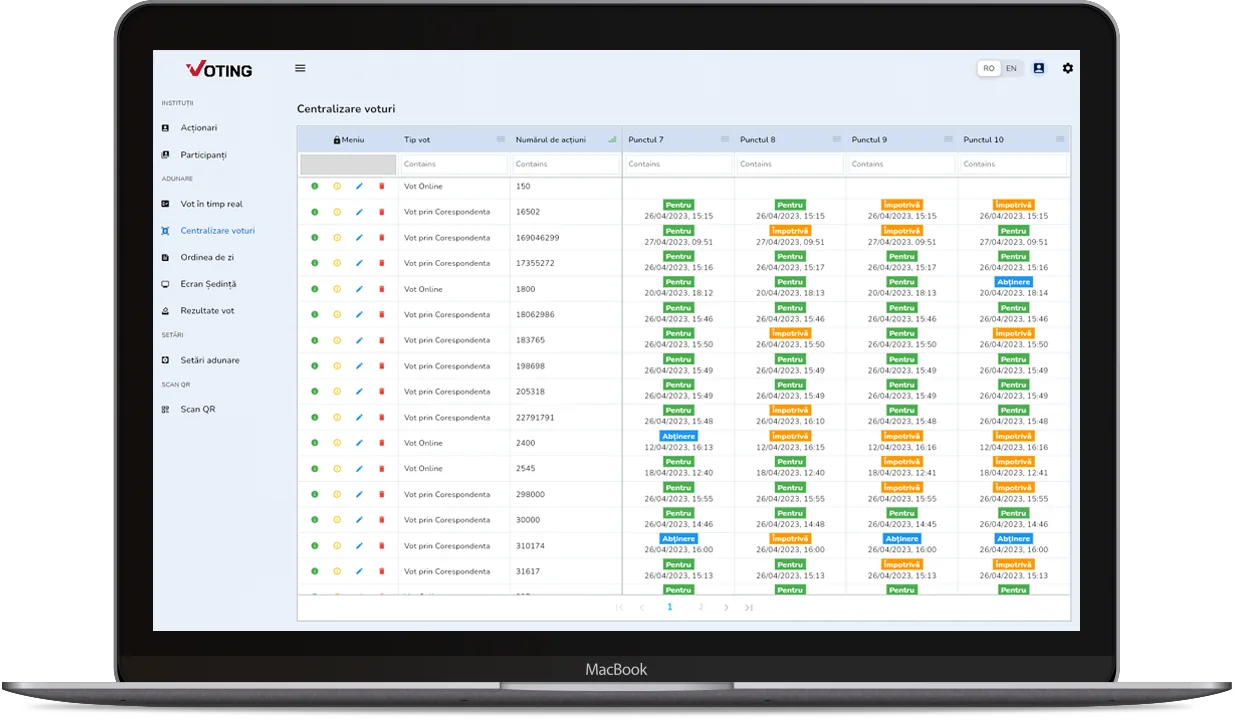Open Punctul 8 column menu

click(x=837, y=140)
